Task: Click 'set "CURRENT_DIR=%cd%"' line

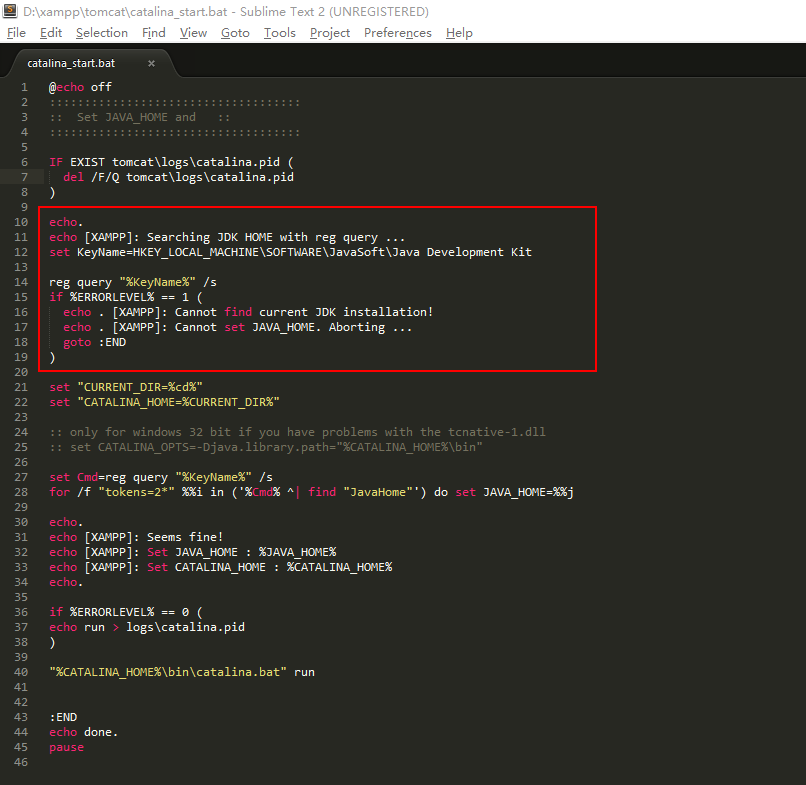Action: tap(126, 387)
